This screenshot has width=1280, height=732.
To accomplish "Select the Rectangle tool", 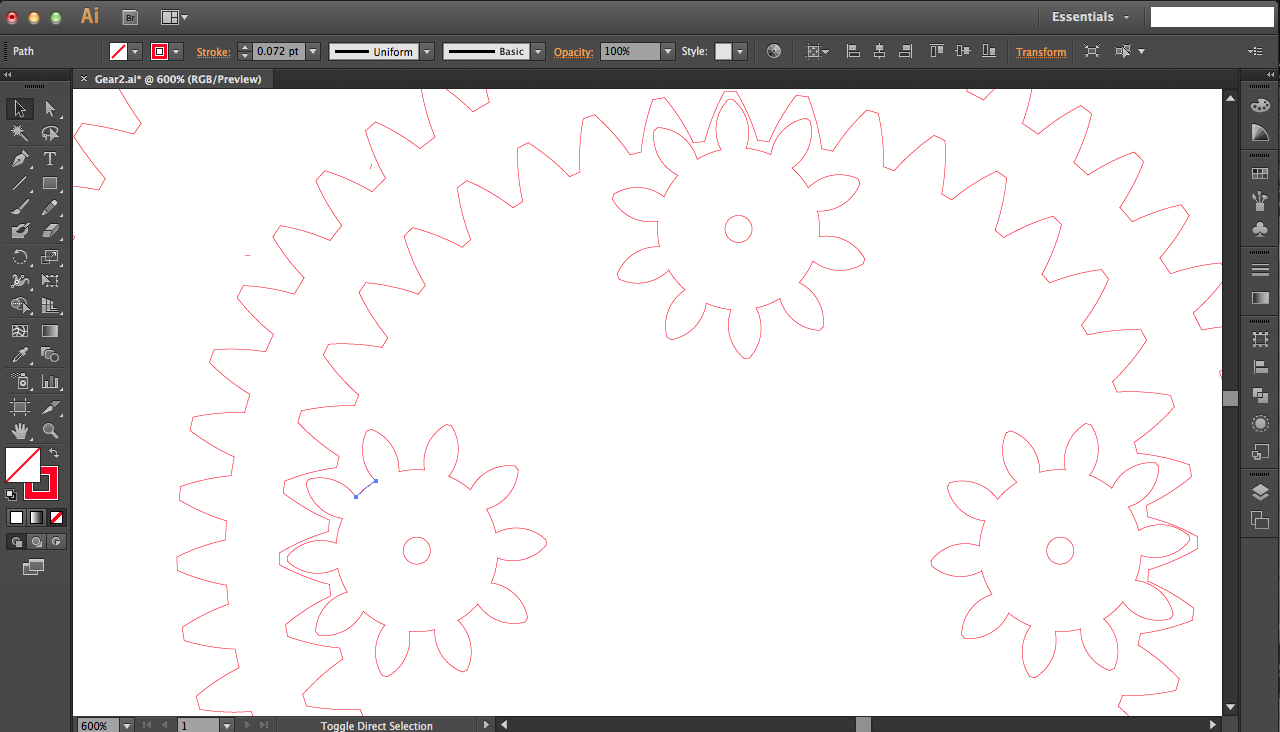I will click(50, 184).
